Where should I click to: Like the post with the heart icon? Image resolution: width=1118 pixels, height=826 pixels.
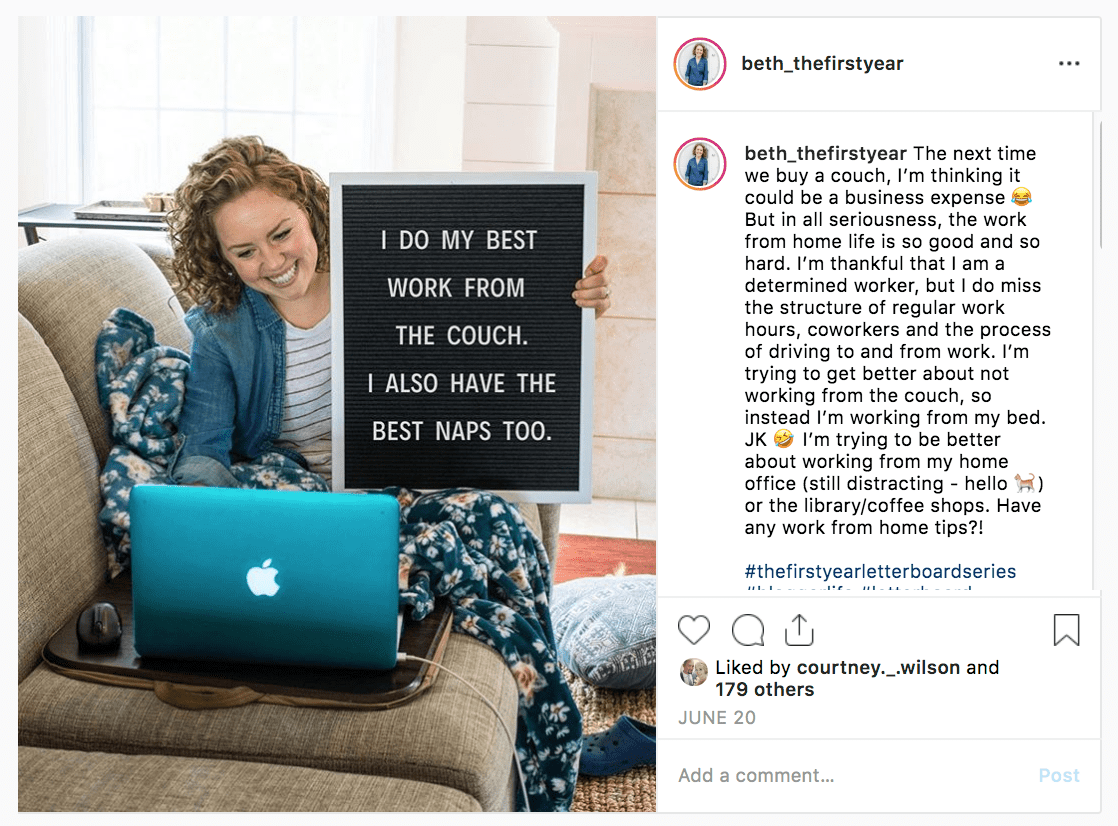[x=694, y=630]
